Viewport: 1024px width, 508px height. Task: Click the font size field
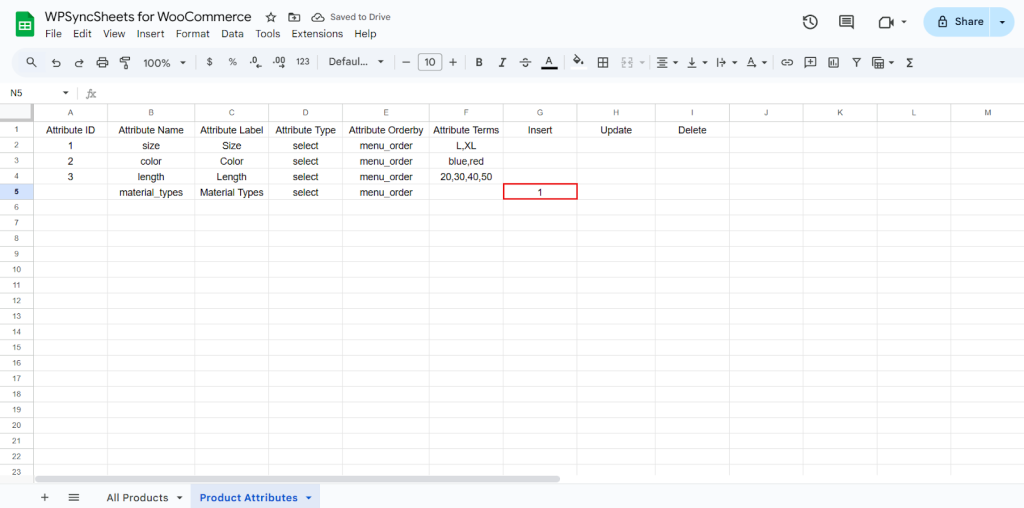(430, 63)
